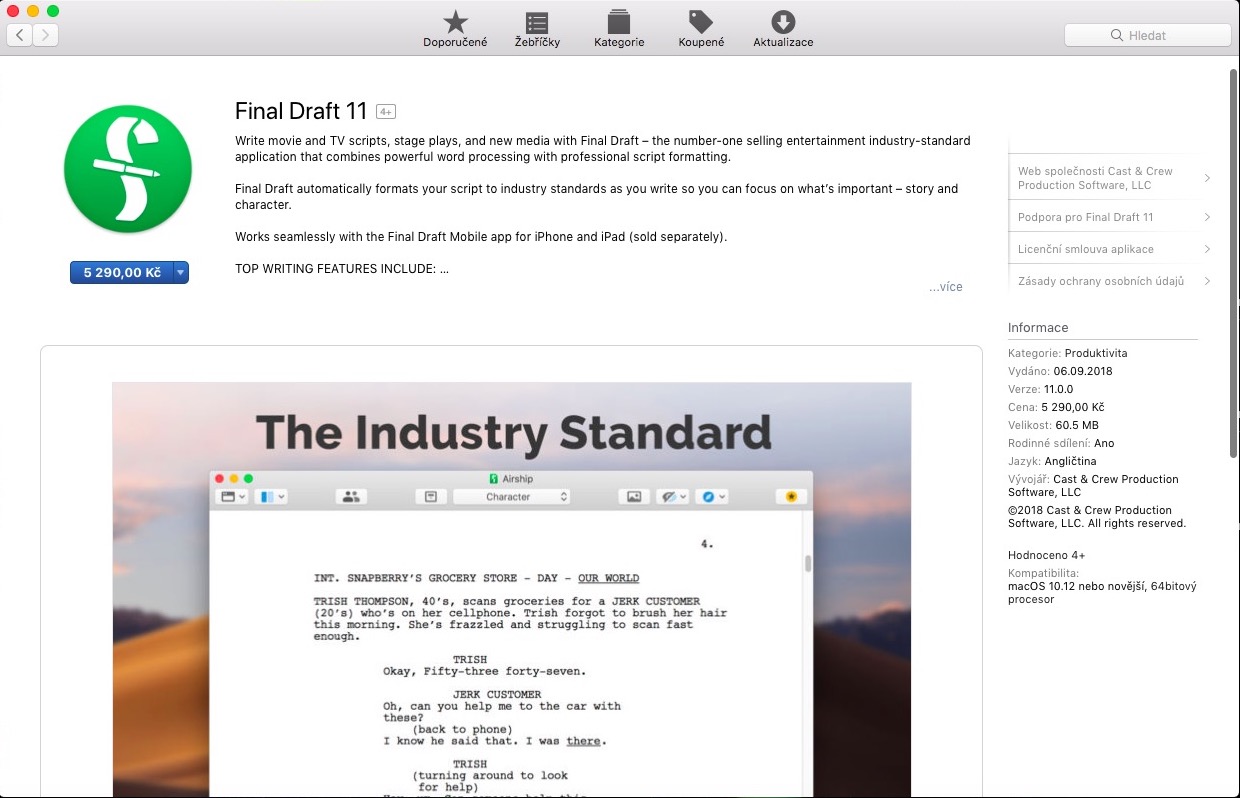Click the Žebříčky rankings icon

click(537, 22)
